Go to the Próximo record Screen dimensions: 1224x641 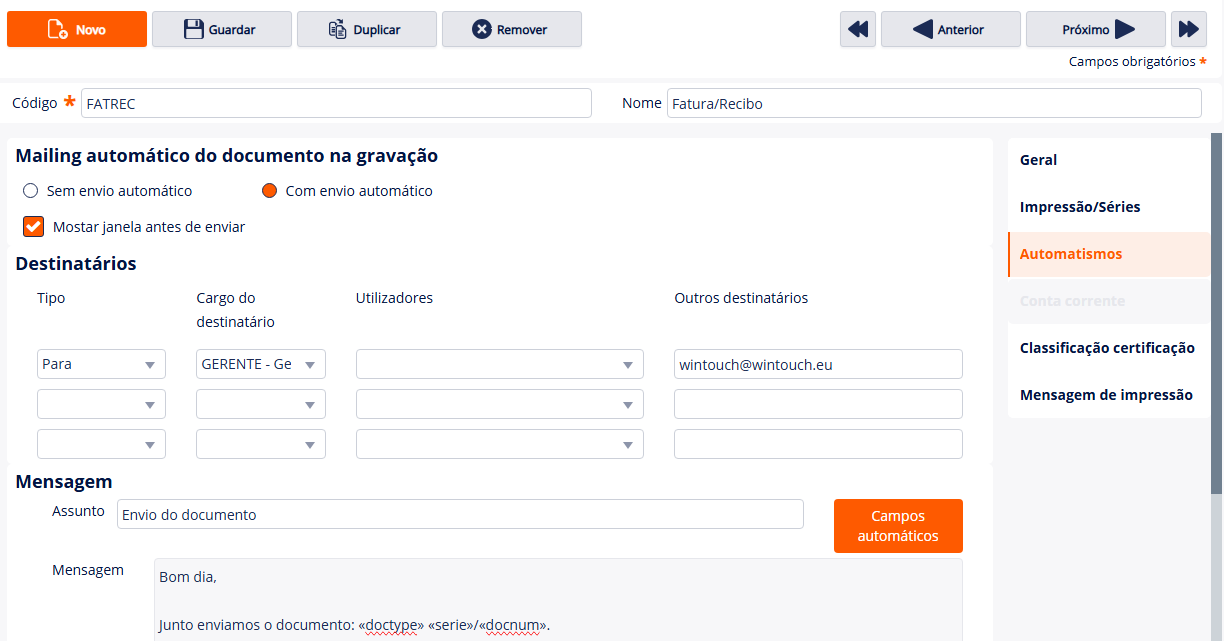tap(1095, 30)
